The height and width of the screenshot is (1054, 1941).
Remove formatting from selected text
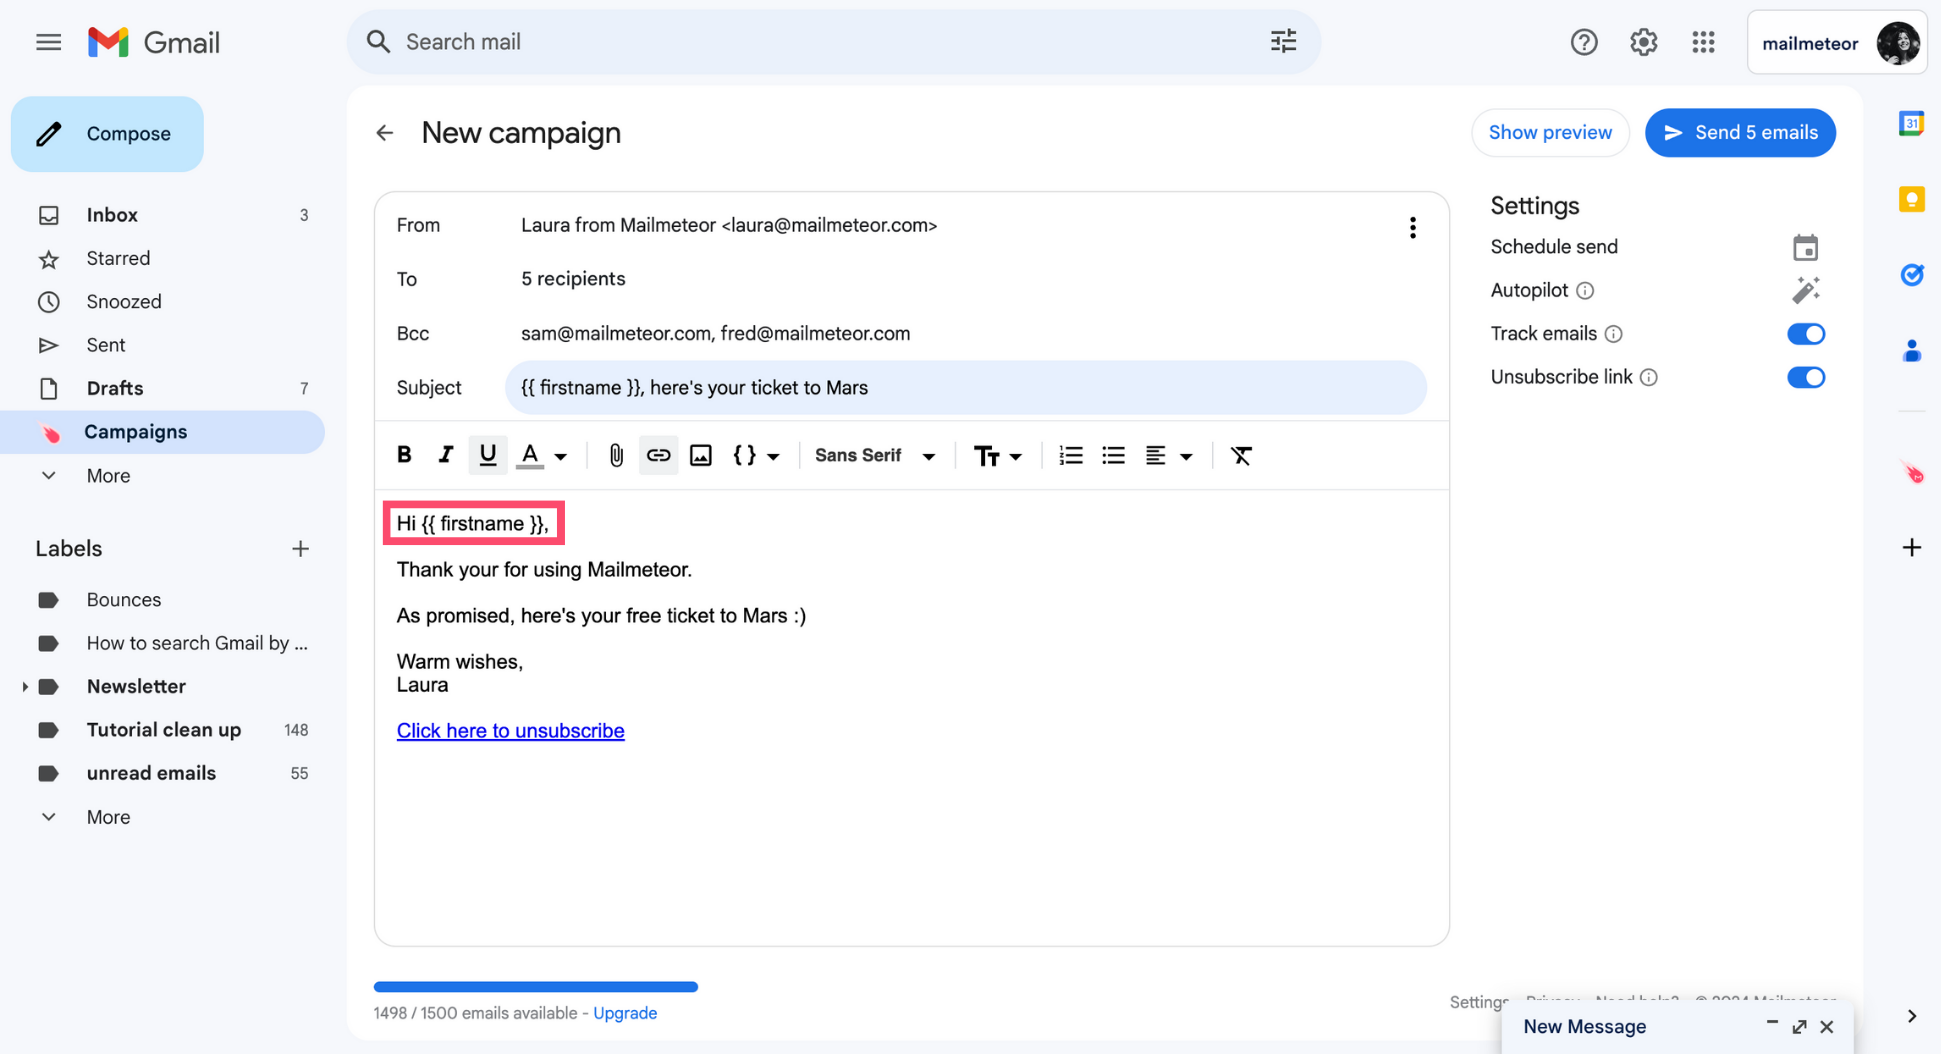tap(1241, 455)
